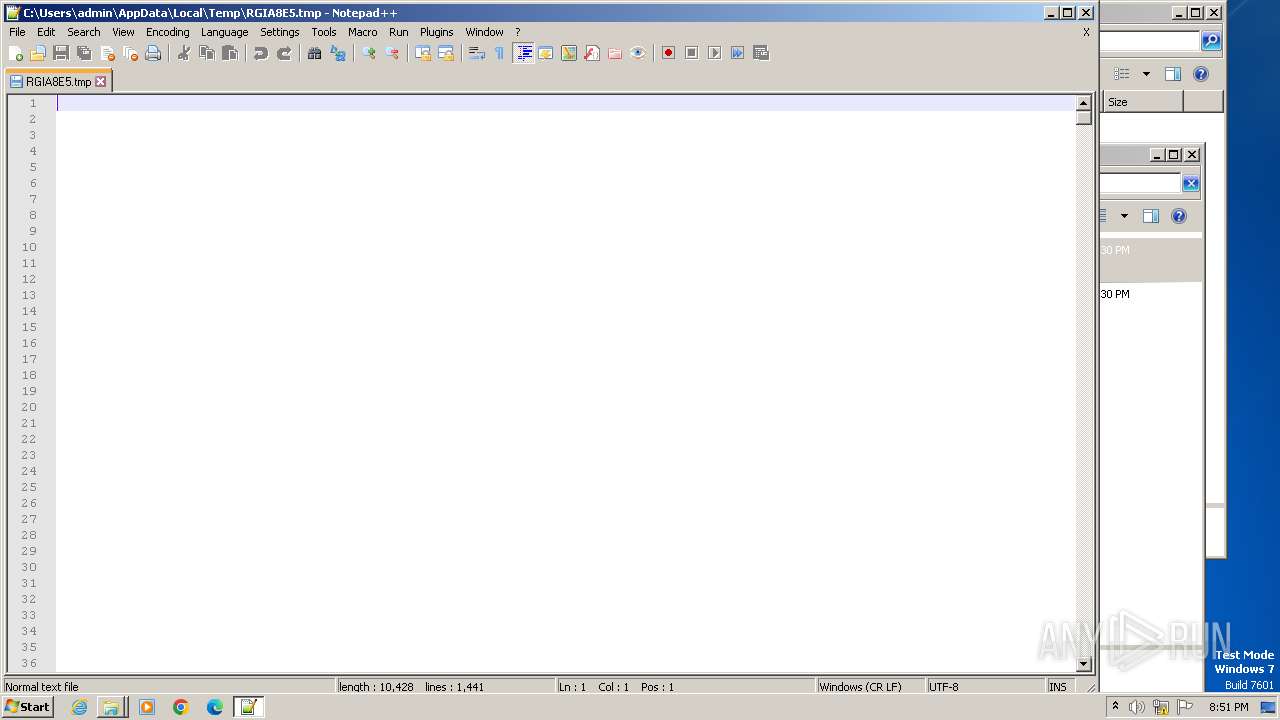Undo the last action via toolbar
Image resolution: width=1280 pixels, height=720 pixels.
click(x=261, y=53)
